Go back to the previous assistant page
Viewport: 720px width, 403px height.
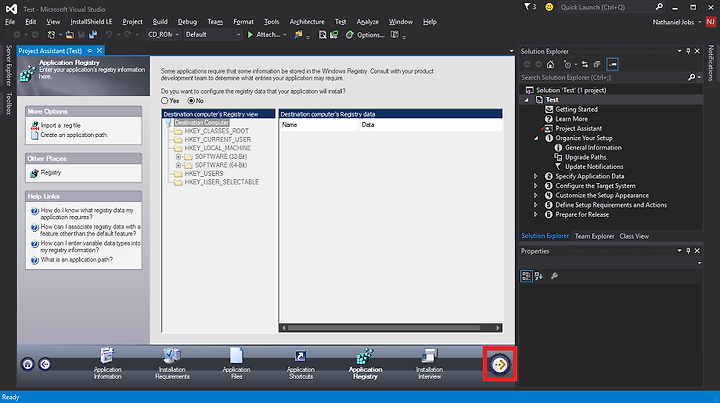45,364
